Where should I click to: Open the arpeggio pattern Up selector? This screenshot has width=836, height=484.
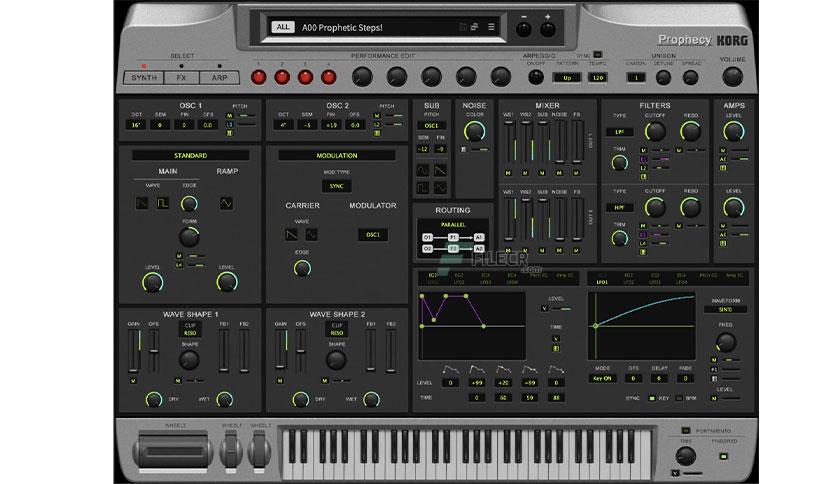pos(567,78)
